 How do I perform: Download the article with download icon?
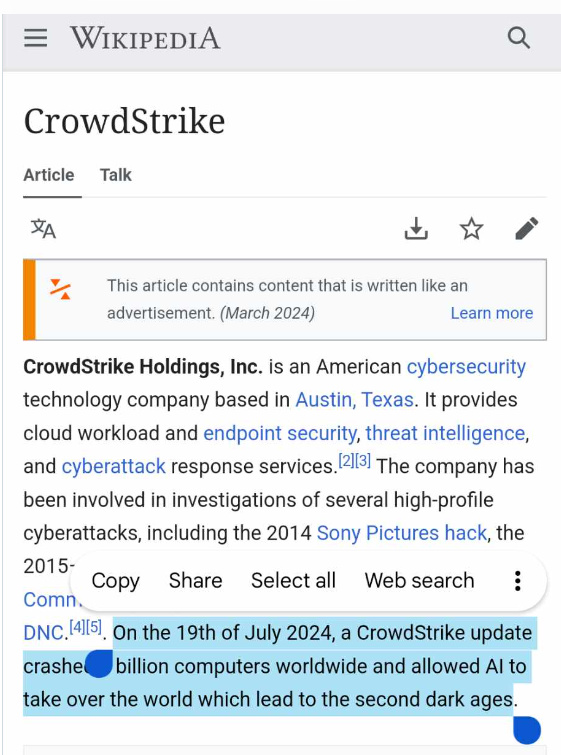(x=416, y=228)
